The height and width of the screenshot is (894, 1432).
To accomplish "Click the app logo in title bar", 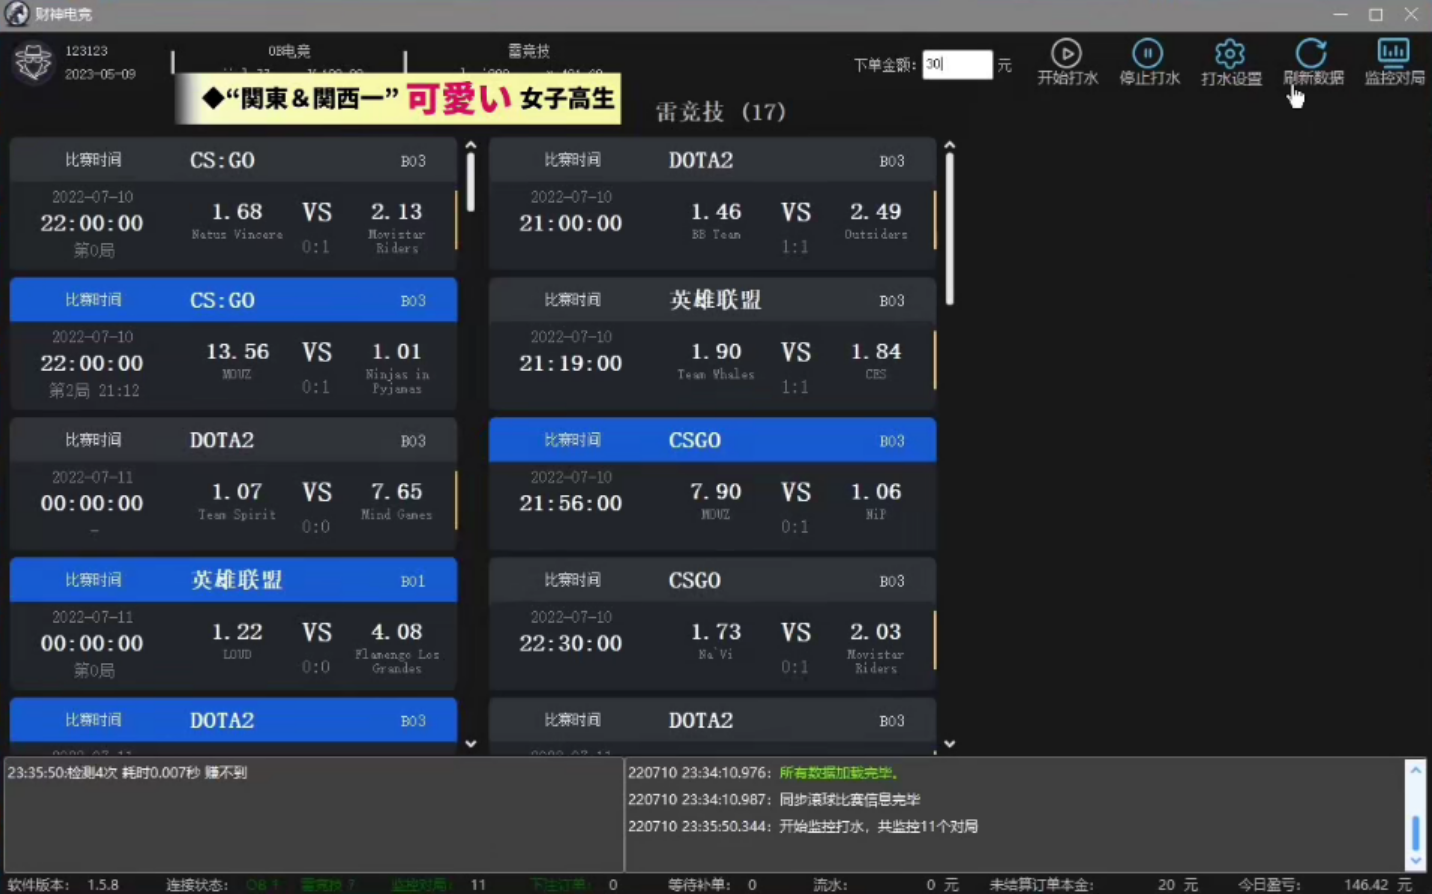I will point(16,14).
